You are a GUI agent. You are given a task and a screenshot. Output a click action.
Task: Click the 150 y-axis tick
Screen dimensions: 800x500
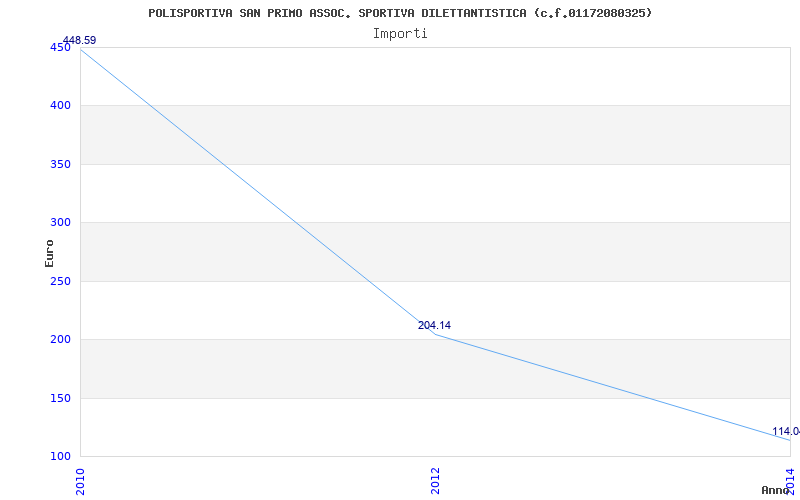[60, 398]
